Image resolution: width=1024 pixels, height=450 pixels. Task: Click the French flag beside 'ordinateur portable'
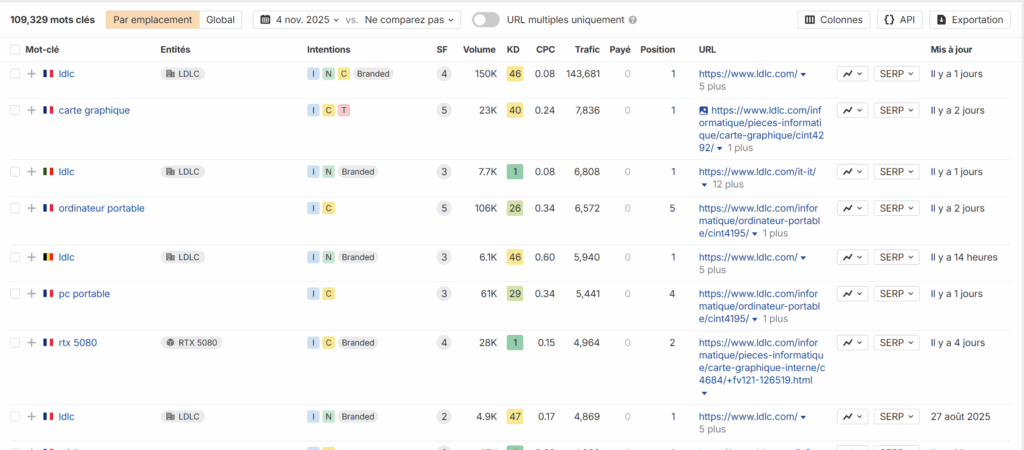(x=48, y=208)
